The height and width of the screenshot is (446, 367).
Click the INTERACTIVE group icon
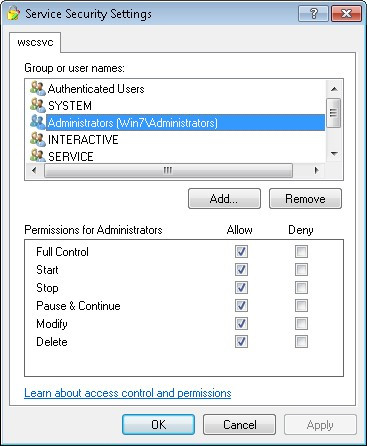[x=37, y=139]
